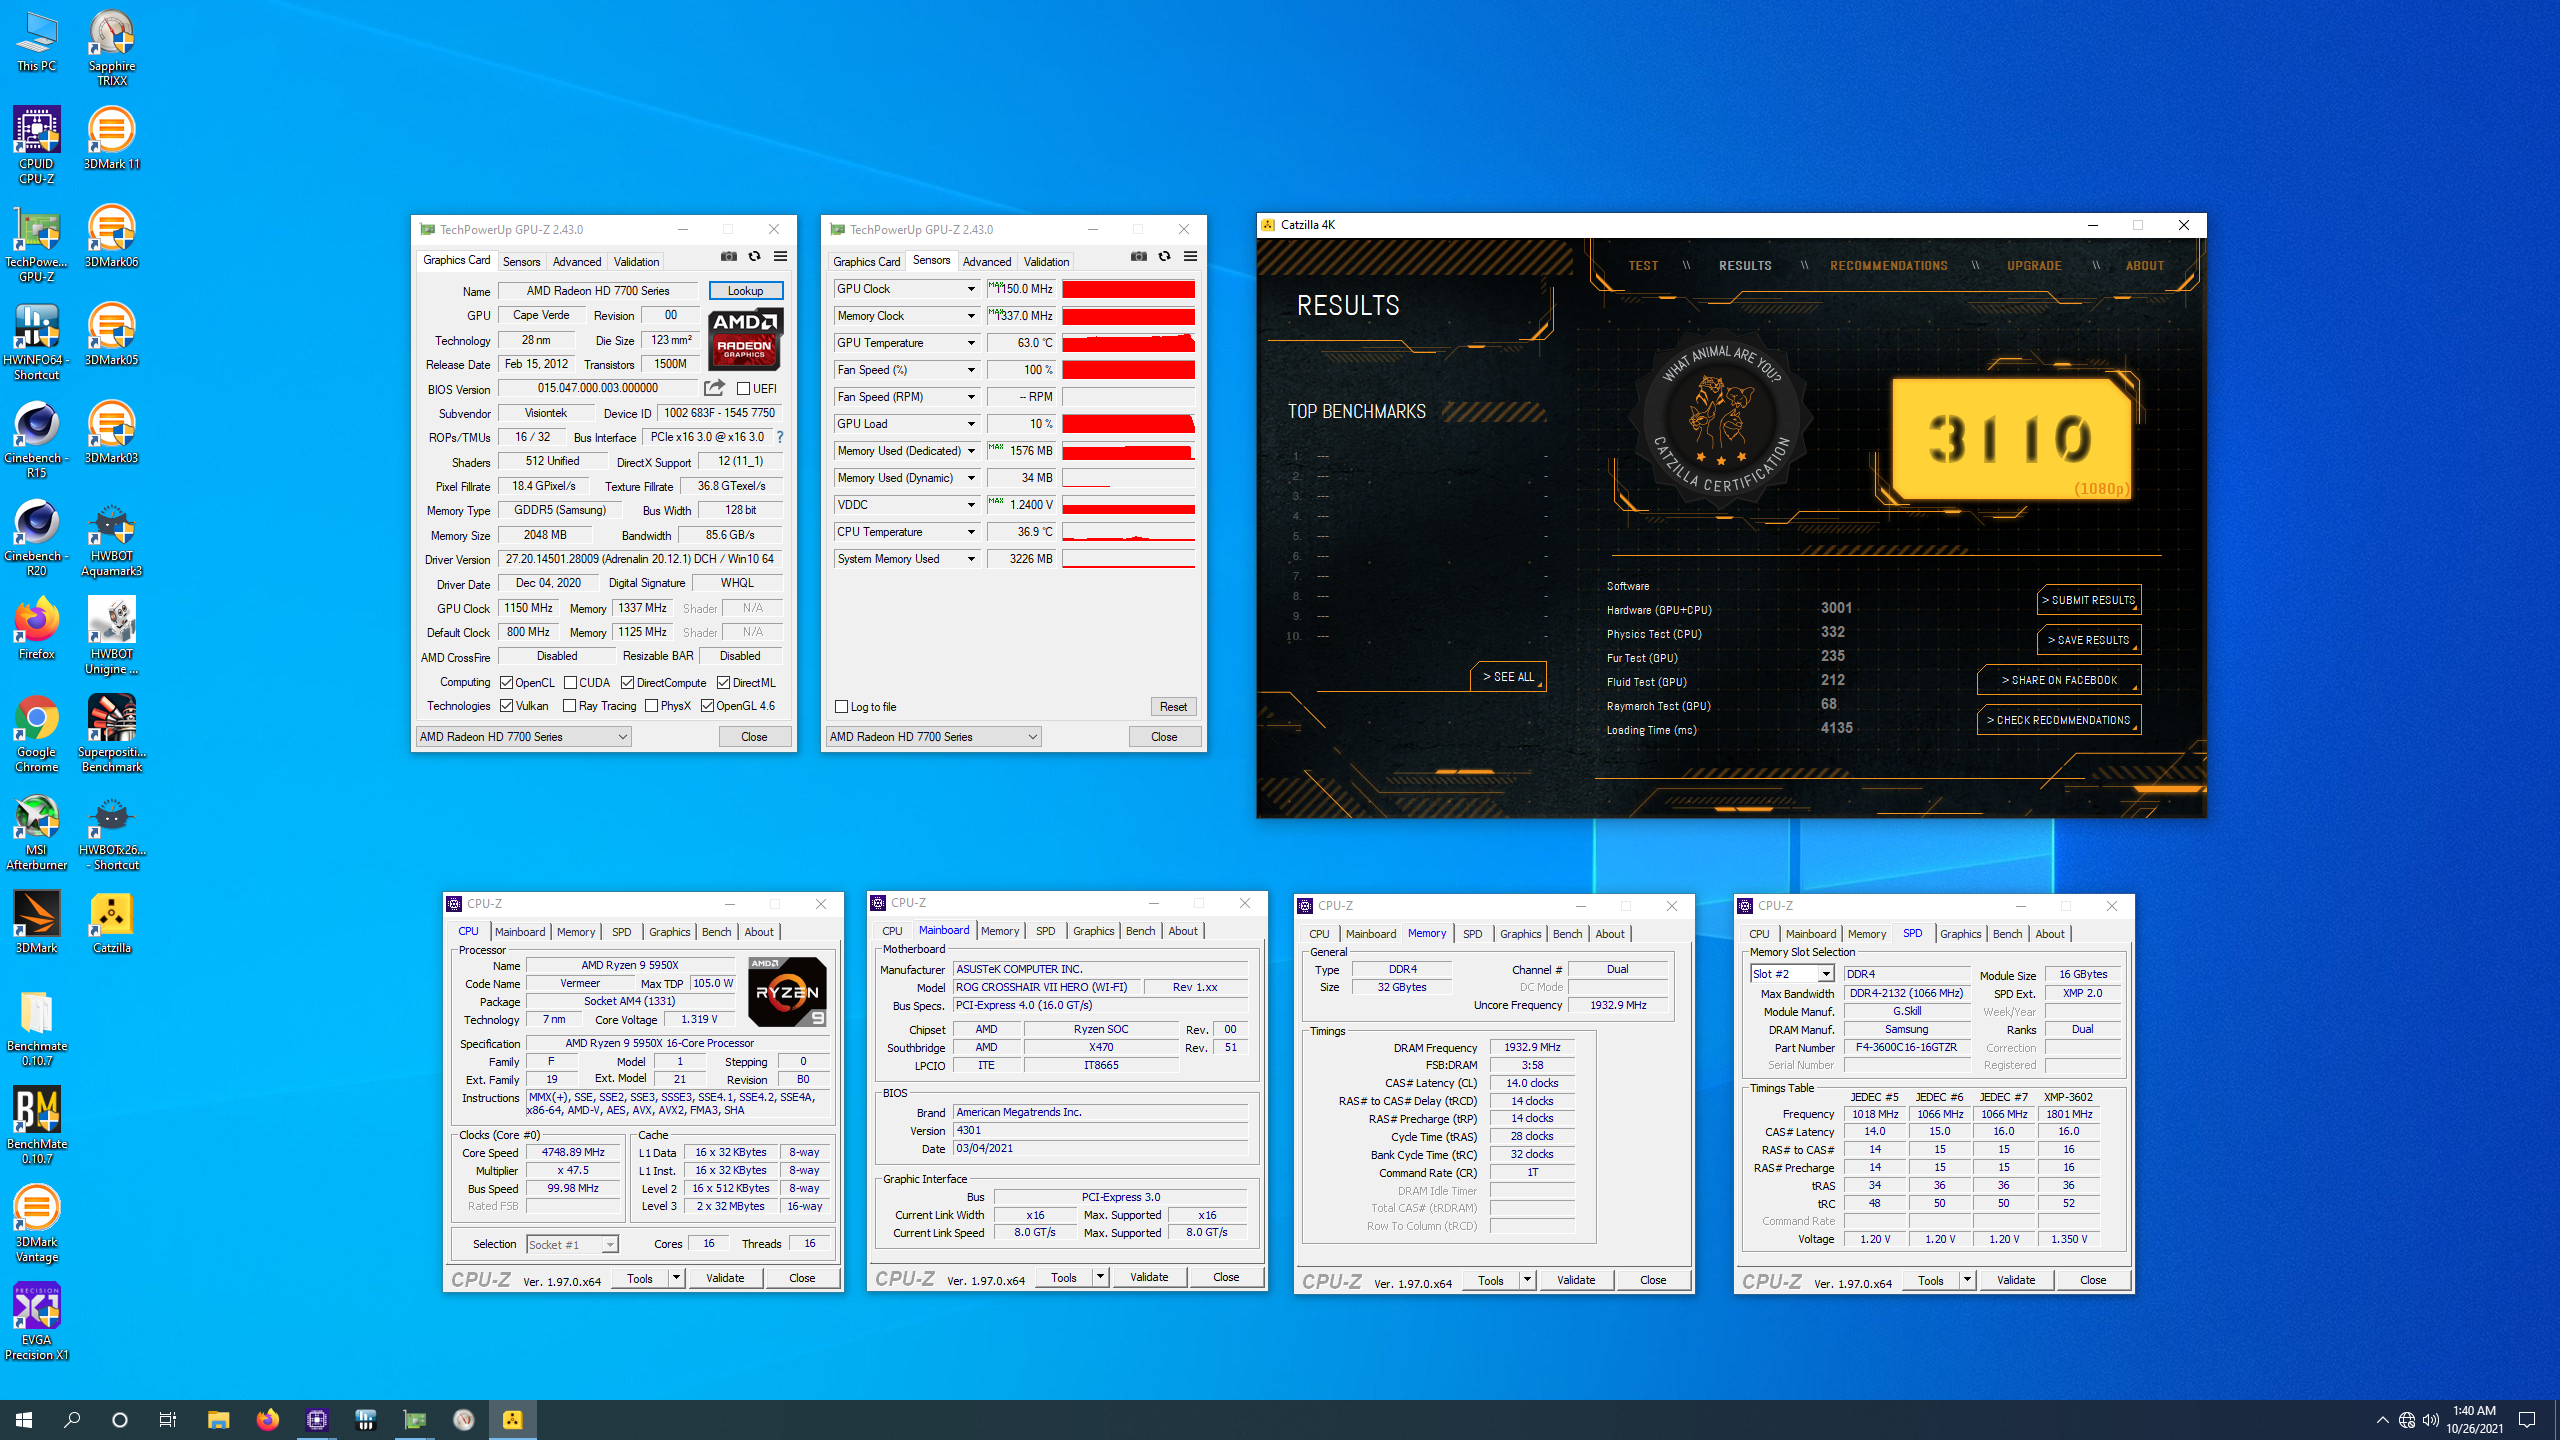The height and width of the screenshot is (1440, 2560).
Task: Open HWBOT Aquamark3 desktop icon
Action: pos(111,538)
